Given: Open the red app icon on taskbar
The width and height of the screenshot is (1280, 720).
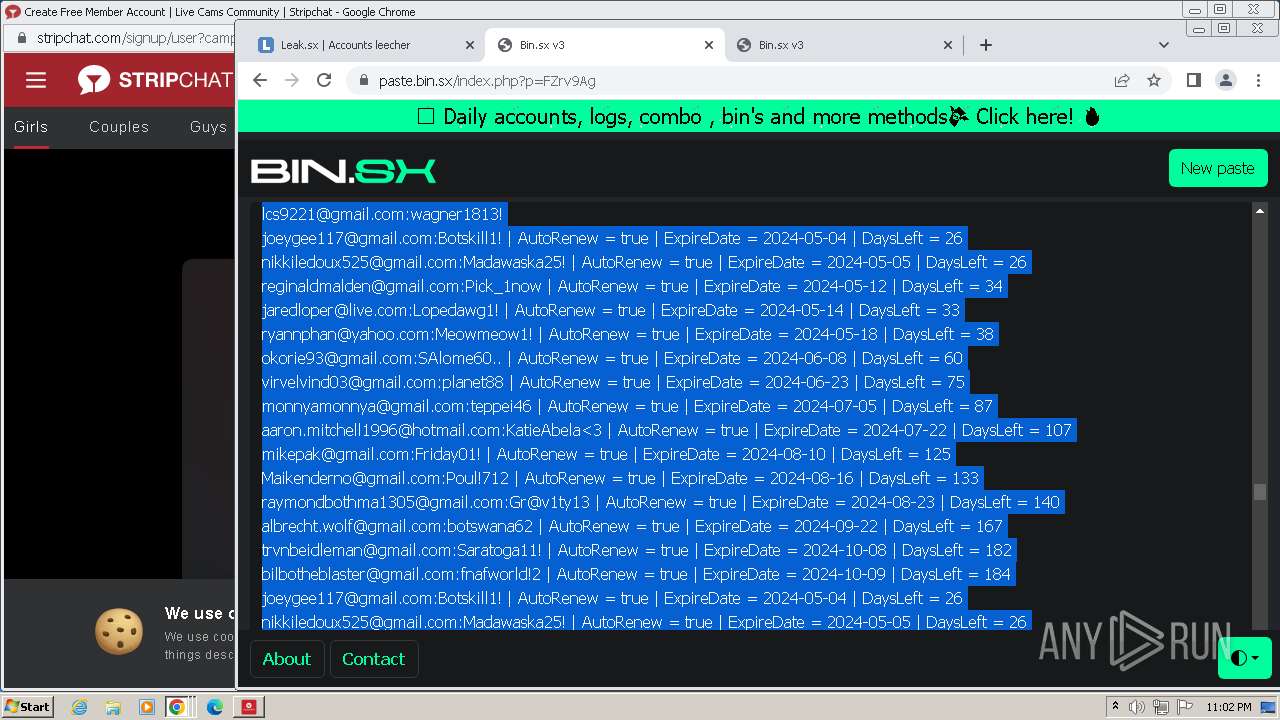Looking at the screenshot, I should (249, 707).
